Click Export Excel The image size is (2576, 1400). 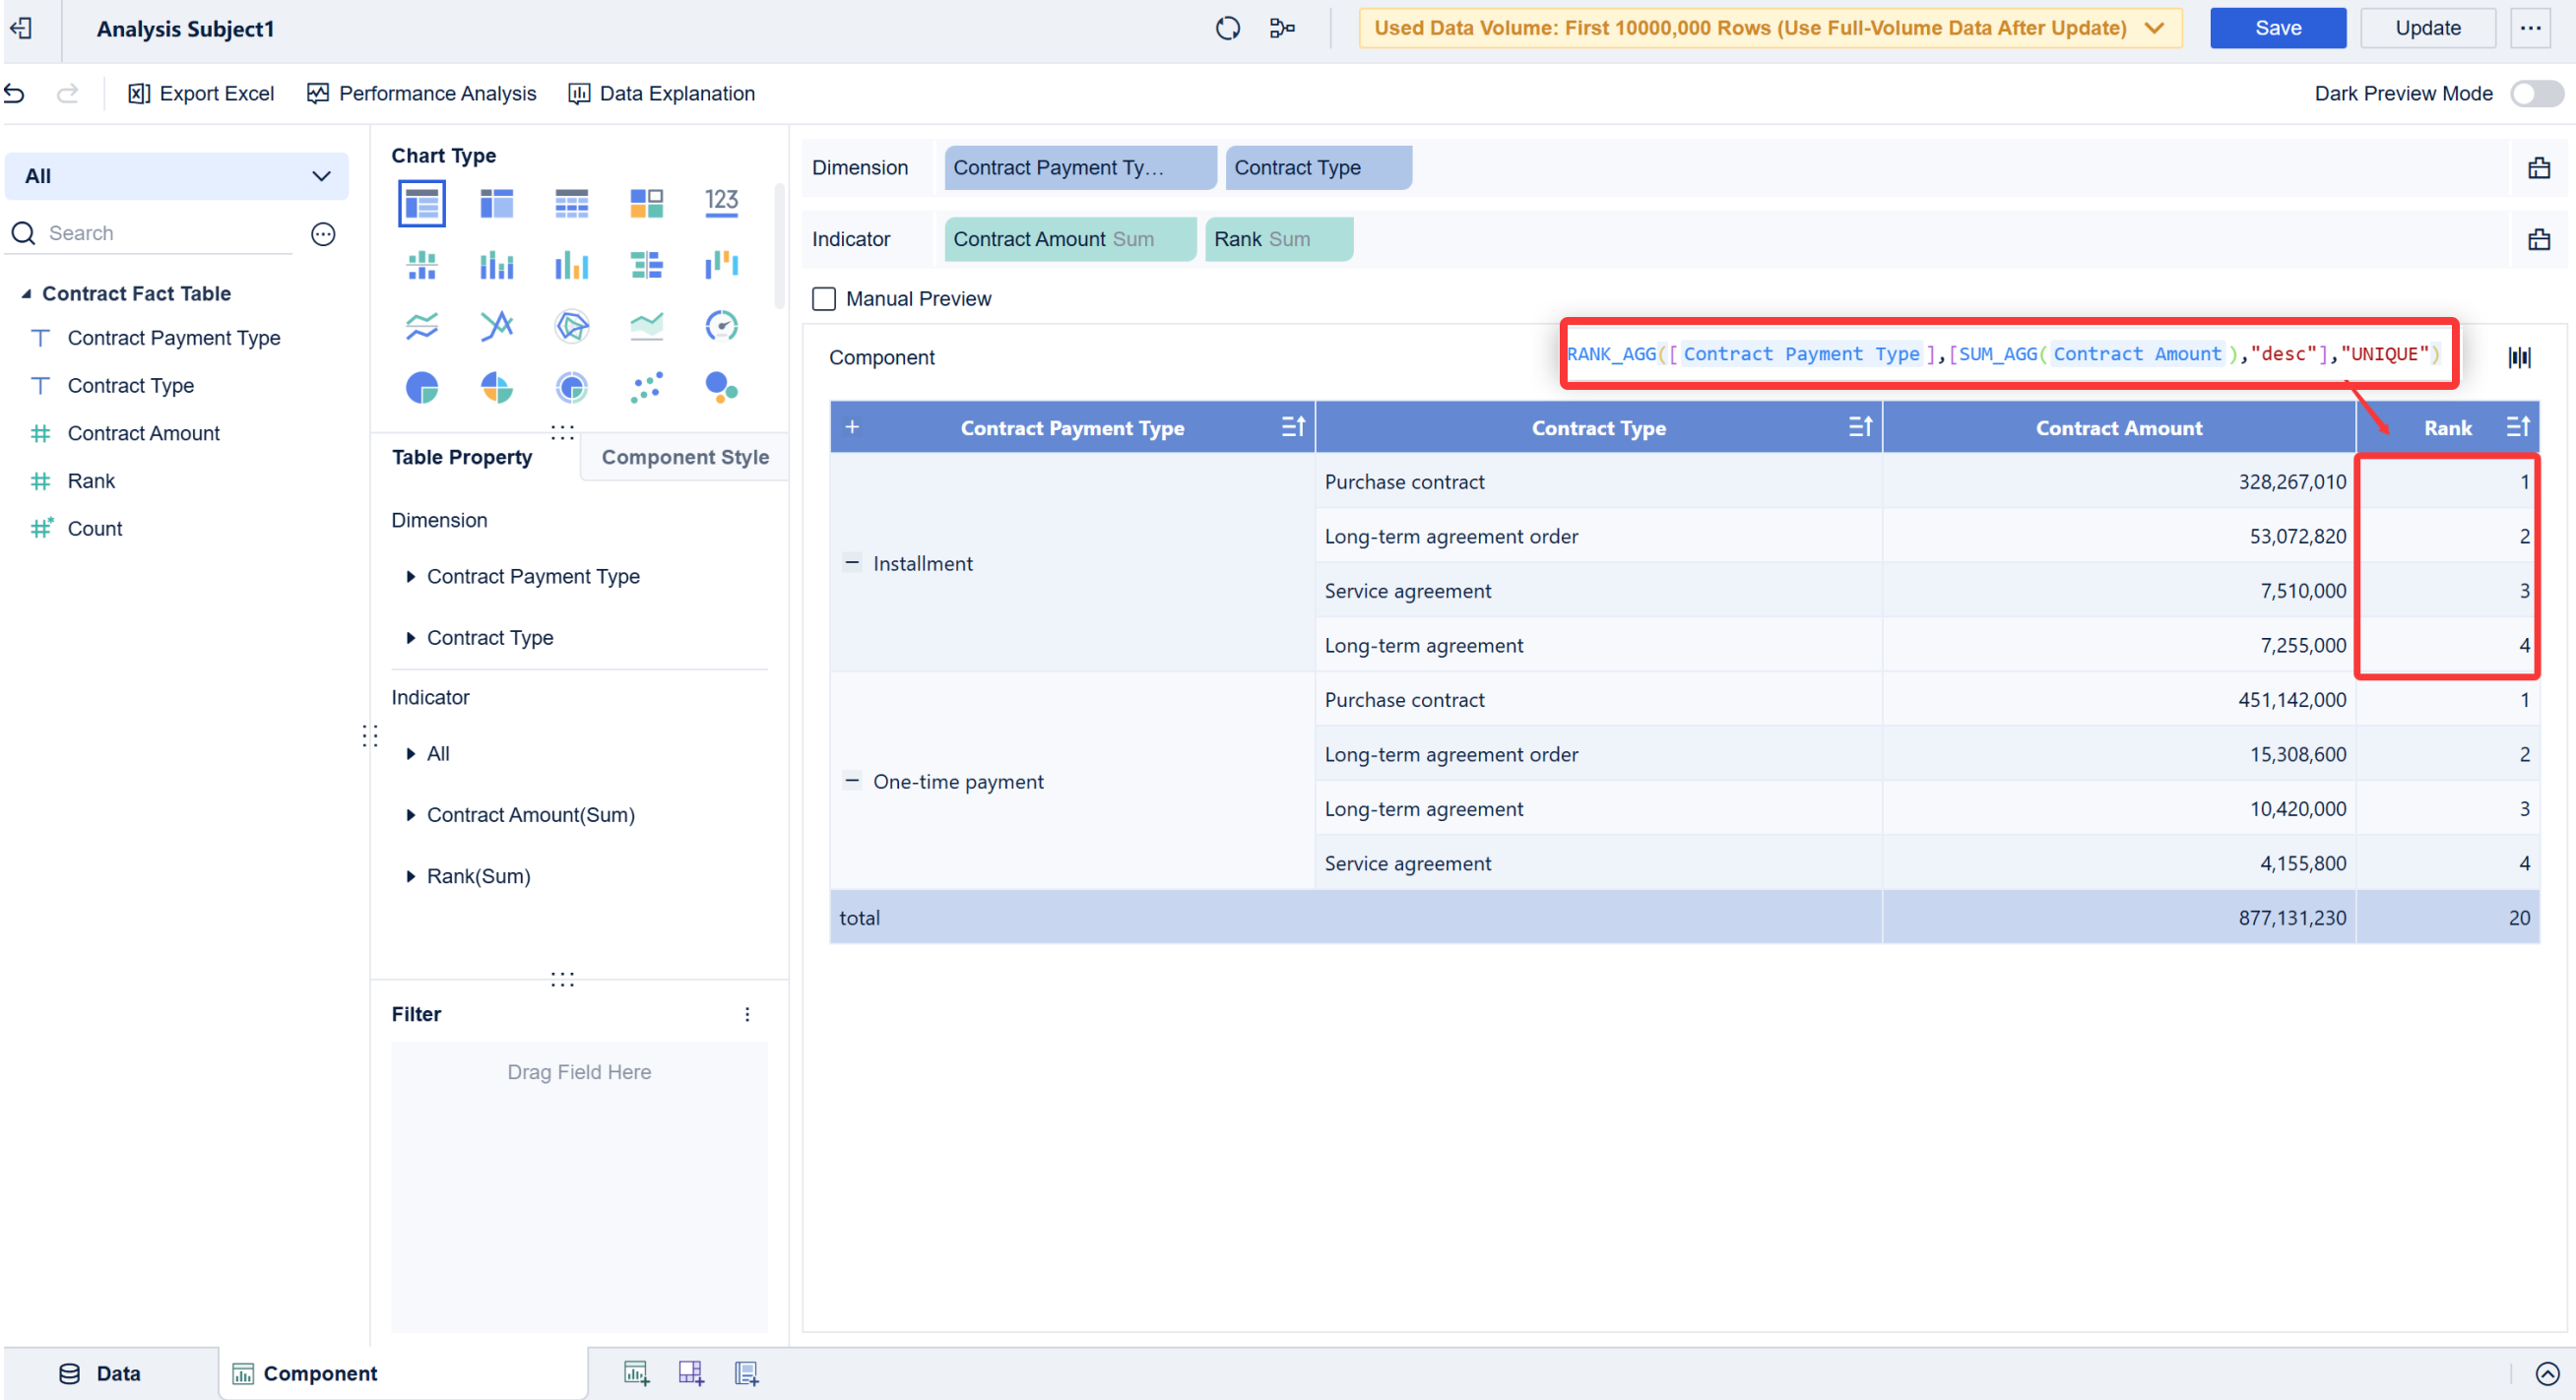[x=201, y=94]
